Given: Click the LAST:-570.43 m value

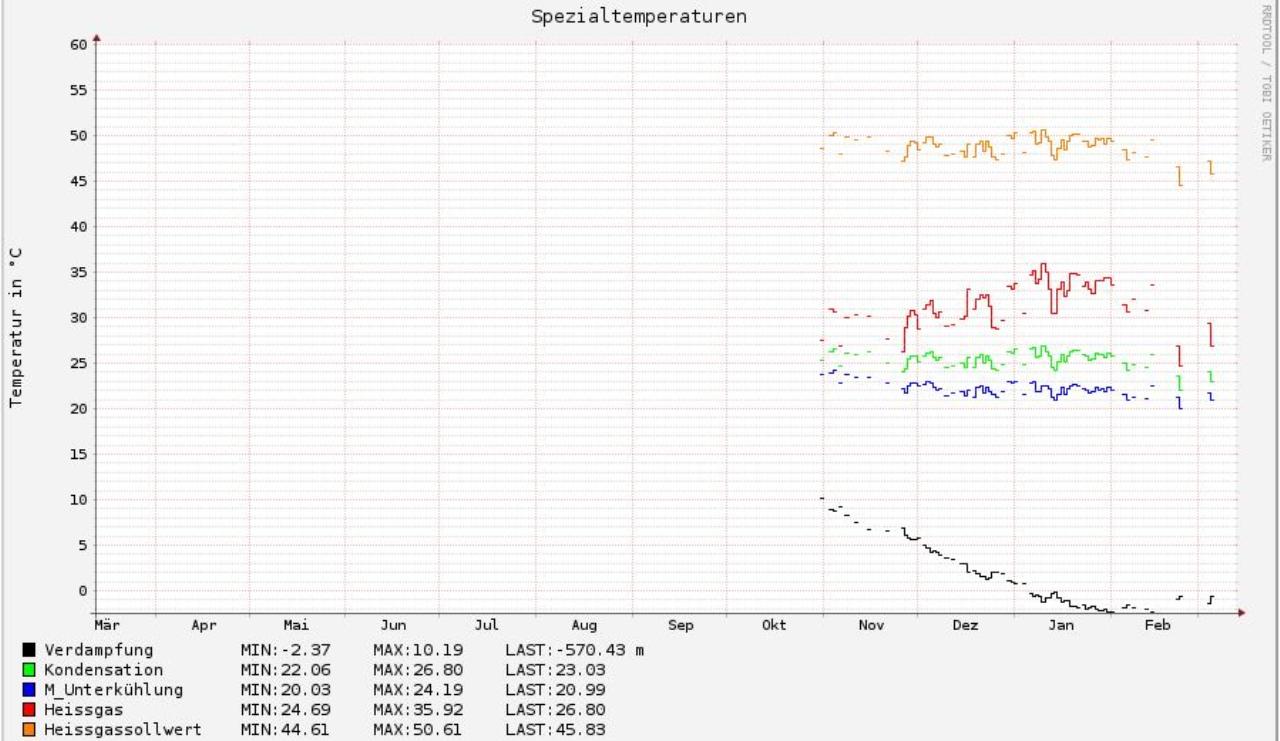Looking at the screenshot, I should (574, 650).
